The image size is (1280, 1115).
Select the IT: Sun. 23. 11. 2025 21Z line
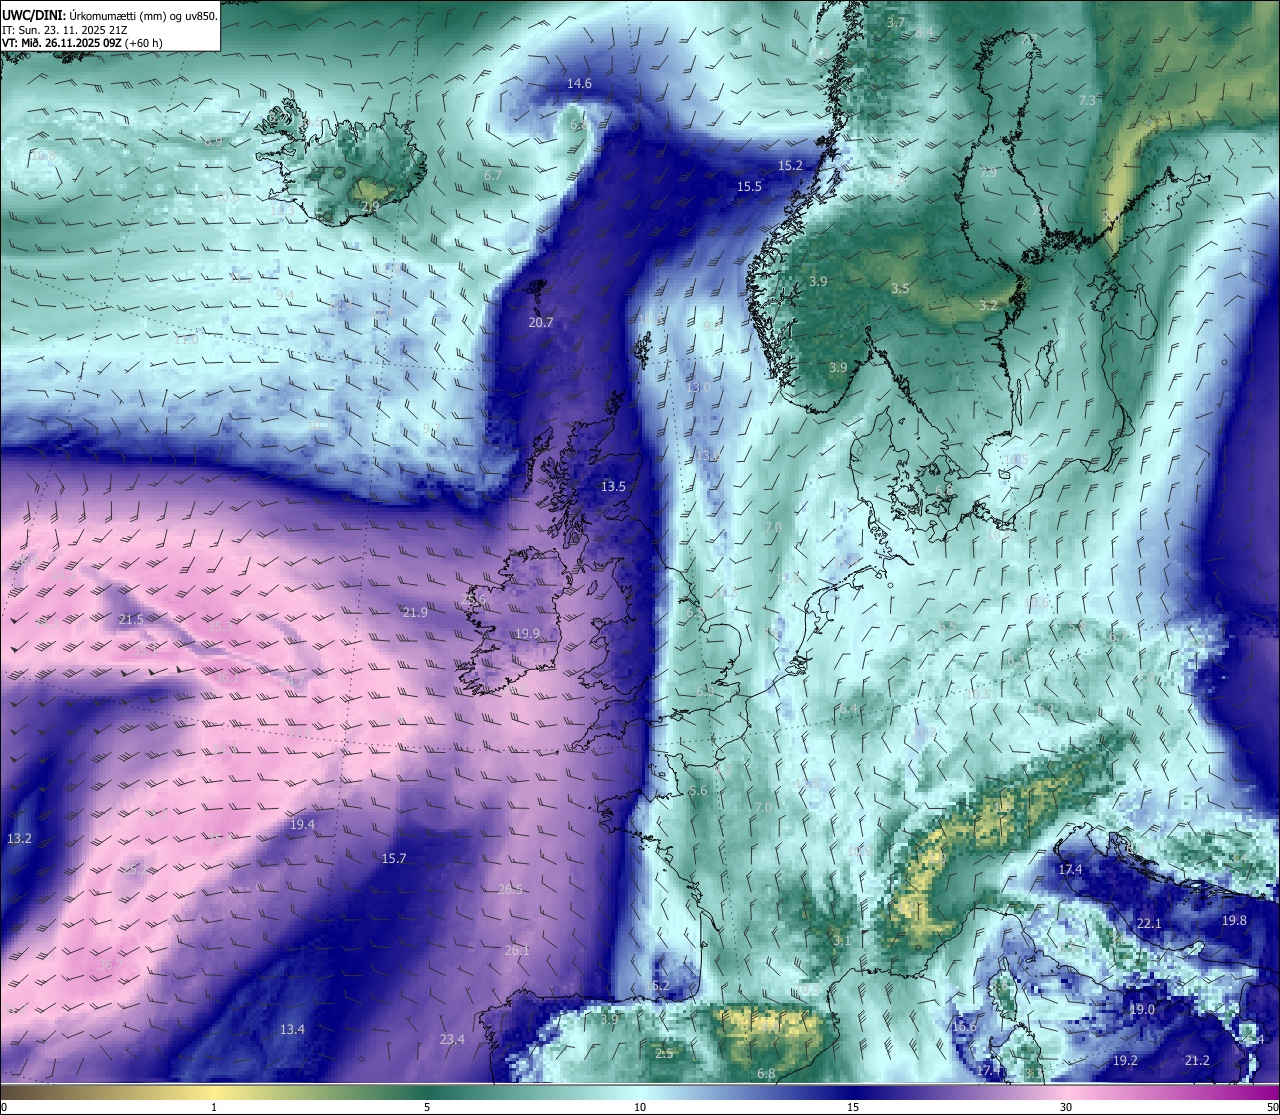click(65, 29)
